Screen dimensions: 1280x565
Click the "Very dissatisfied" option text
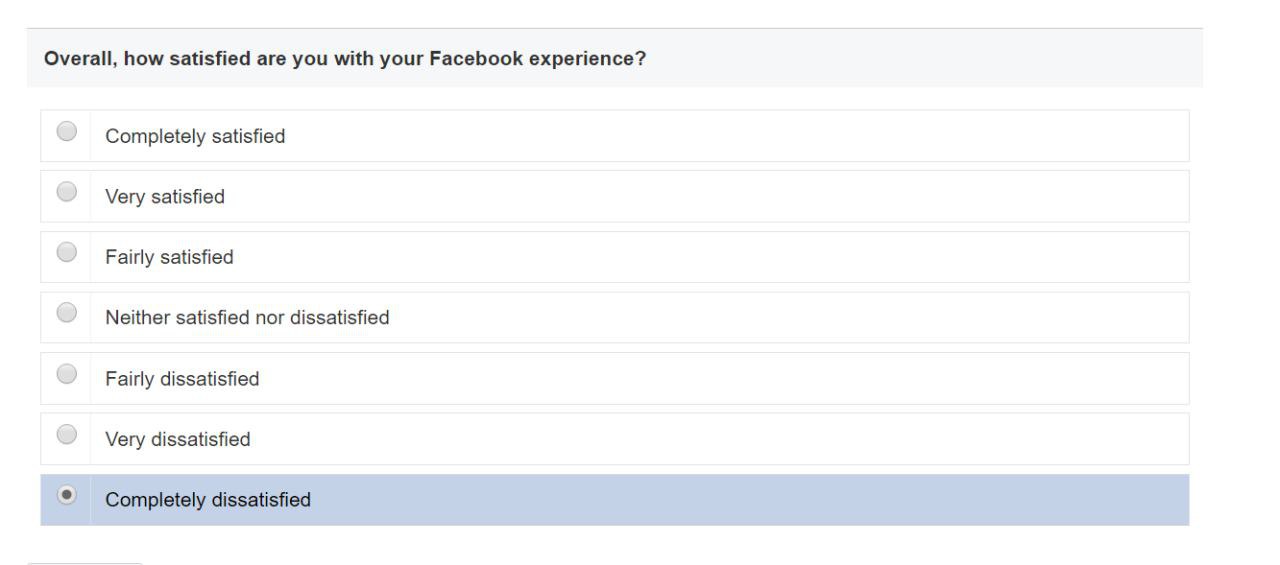point(178,440)
